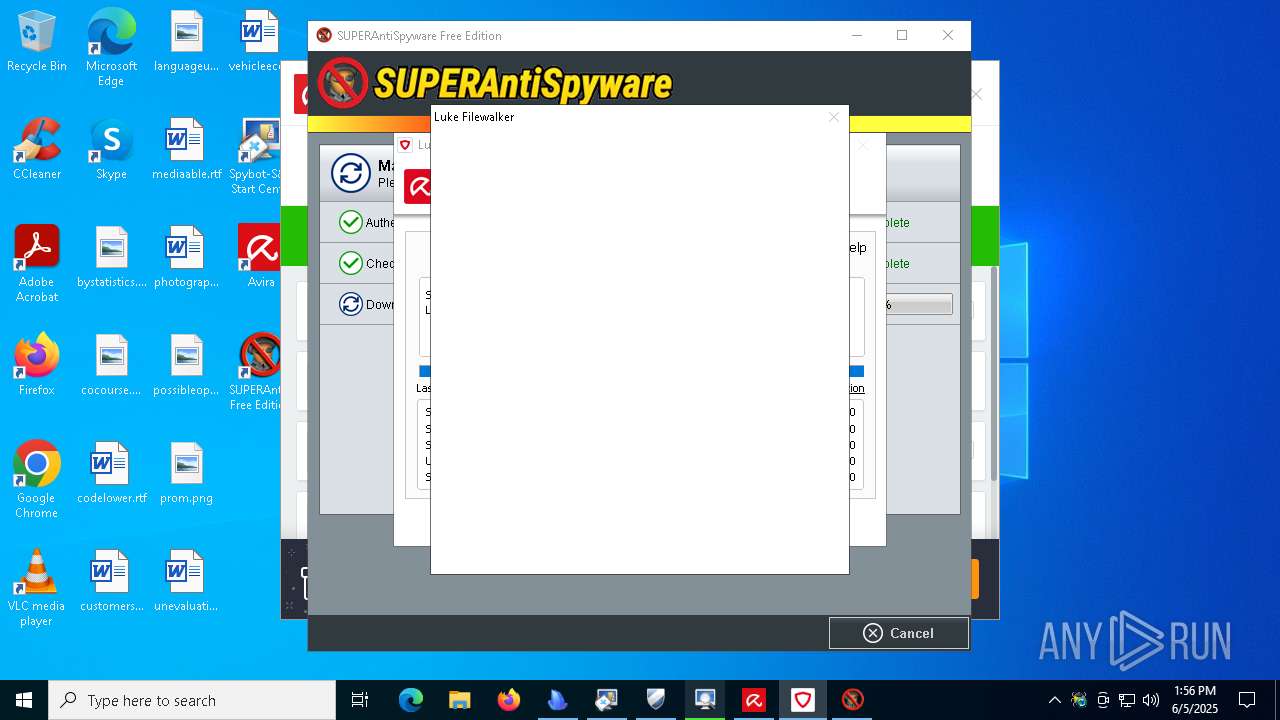This screenshot has height=720, width=1280.
Task: Select the mediaable.rtf file
Action: pos(186,150)
